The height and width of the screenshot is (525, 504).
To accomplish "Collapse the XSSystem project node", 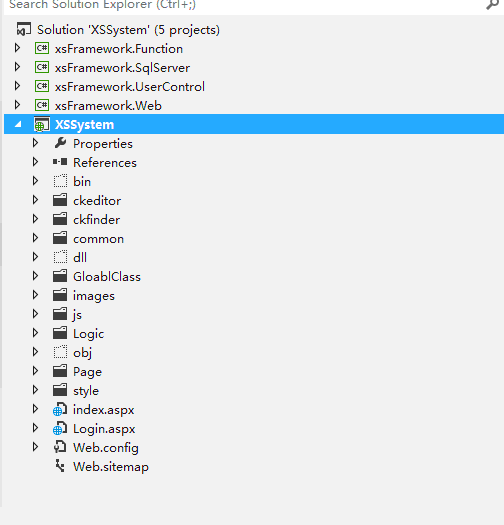I will (x=18, y=125).
